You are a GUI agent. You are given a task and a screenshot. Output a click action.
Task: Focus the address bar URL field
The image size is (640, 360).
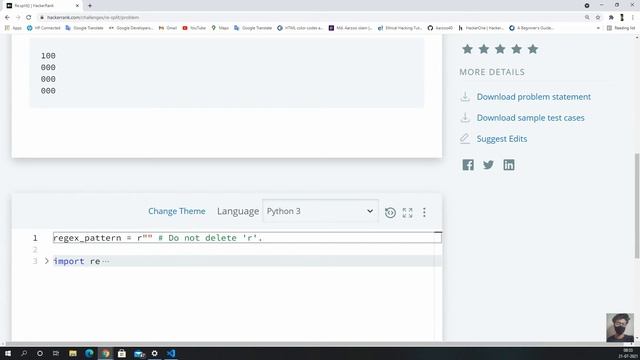tap(310, 18)
